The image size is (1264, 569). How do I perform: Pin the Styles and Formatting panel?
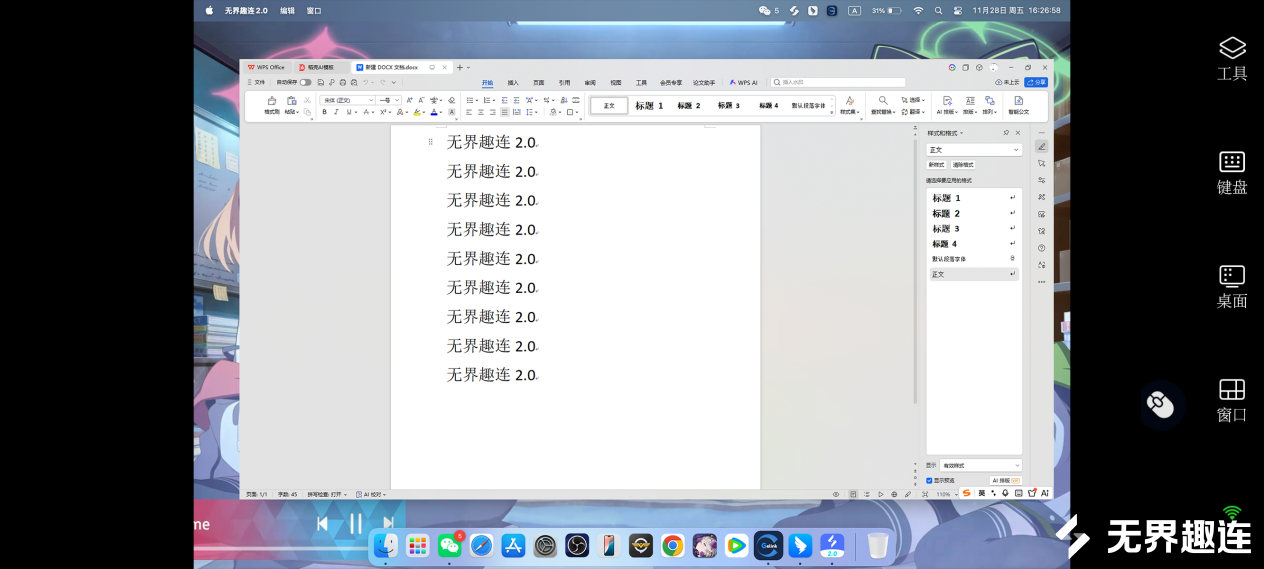point(1006,133)
